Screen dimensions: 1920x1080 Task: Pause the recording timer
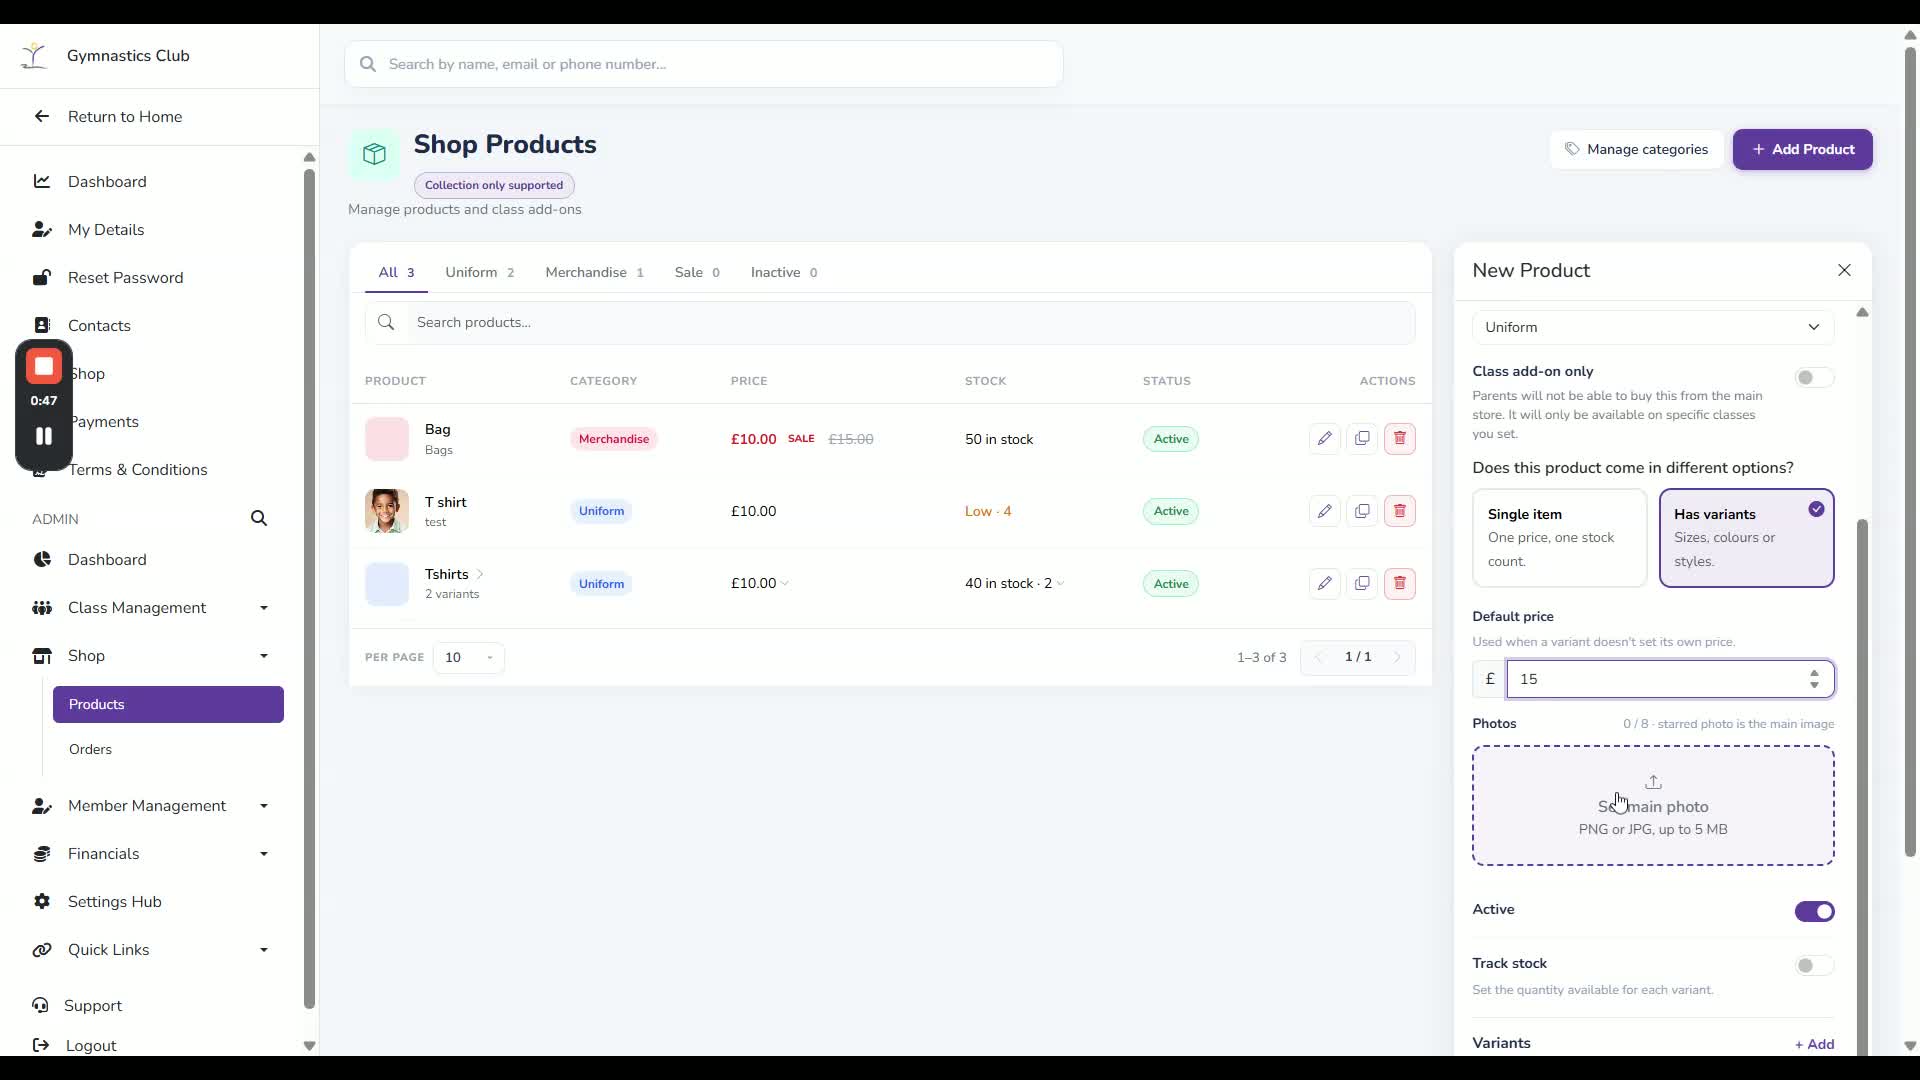tap(44, 436)
